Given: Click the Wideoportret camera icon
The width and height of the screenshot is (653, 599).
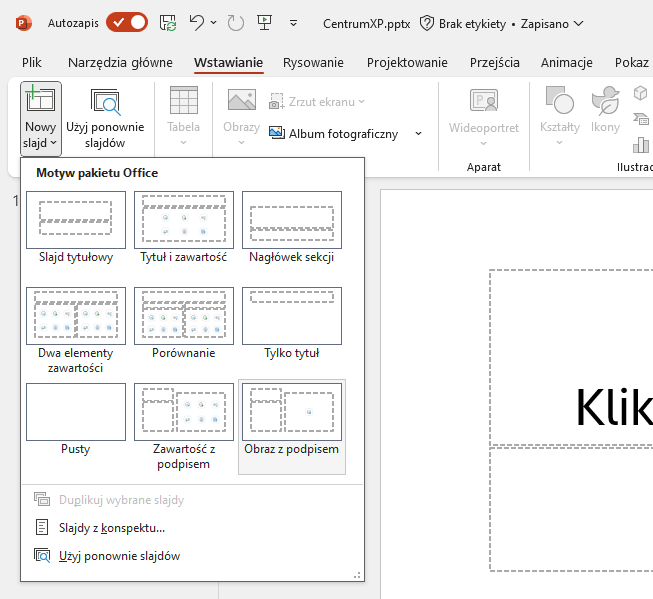Looking at the screenshot, I should (484, 100).
